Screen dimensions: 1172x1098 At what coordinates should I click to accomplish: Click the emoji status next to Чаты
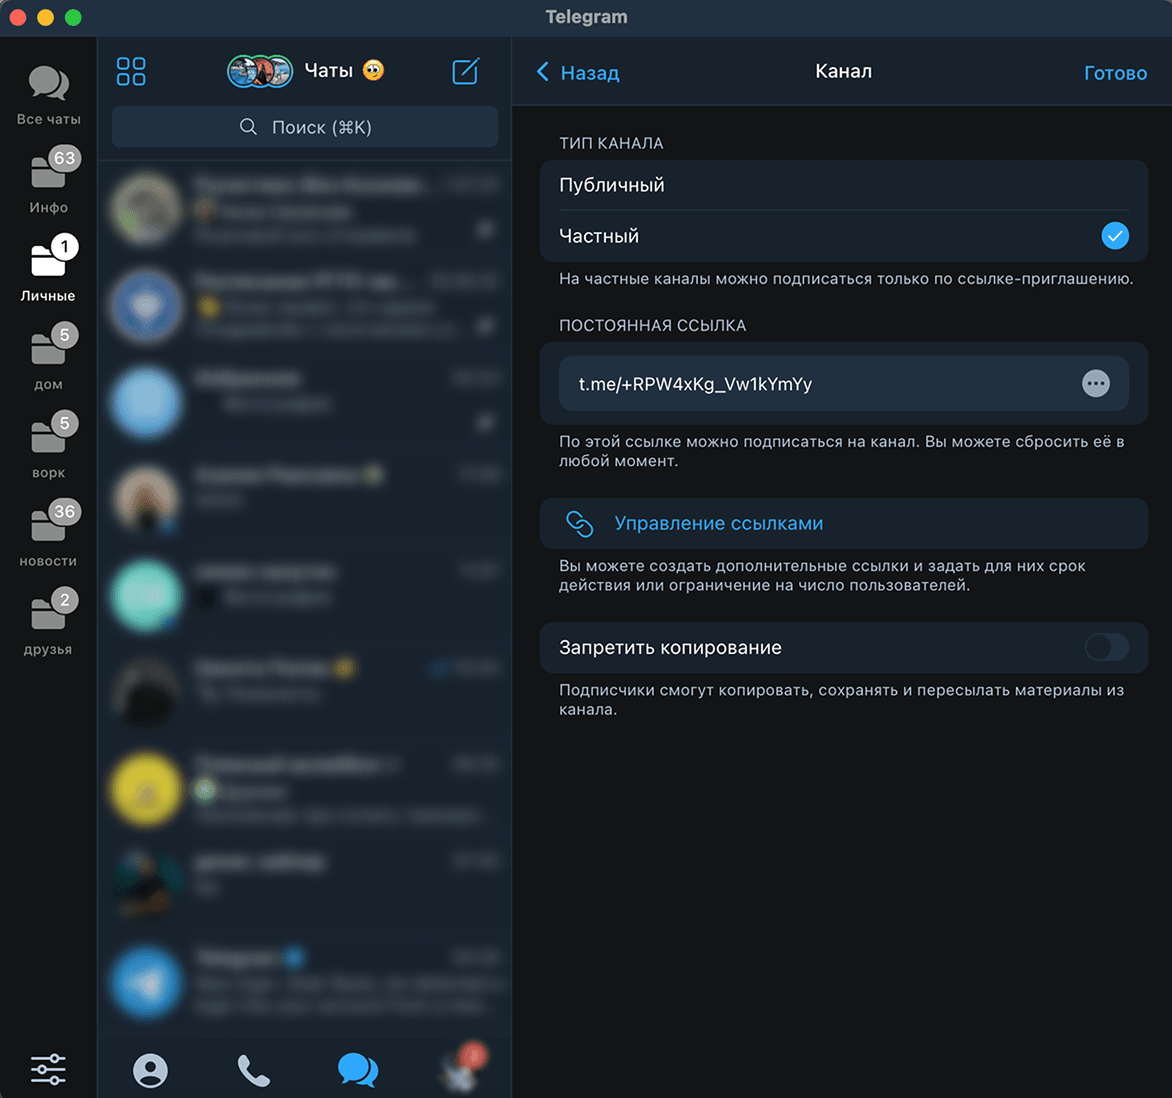(x=373, y=70)
